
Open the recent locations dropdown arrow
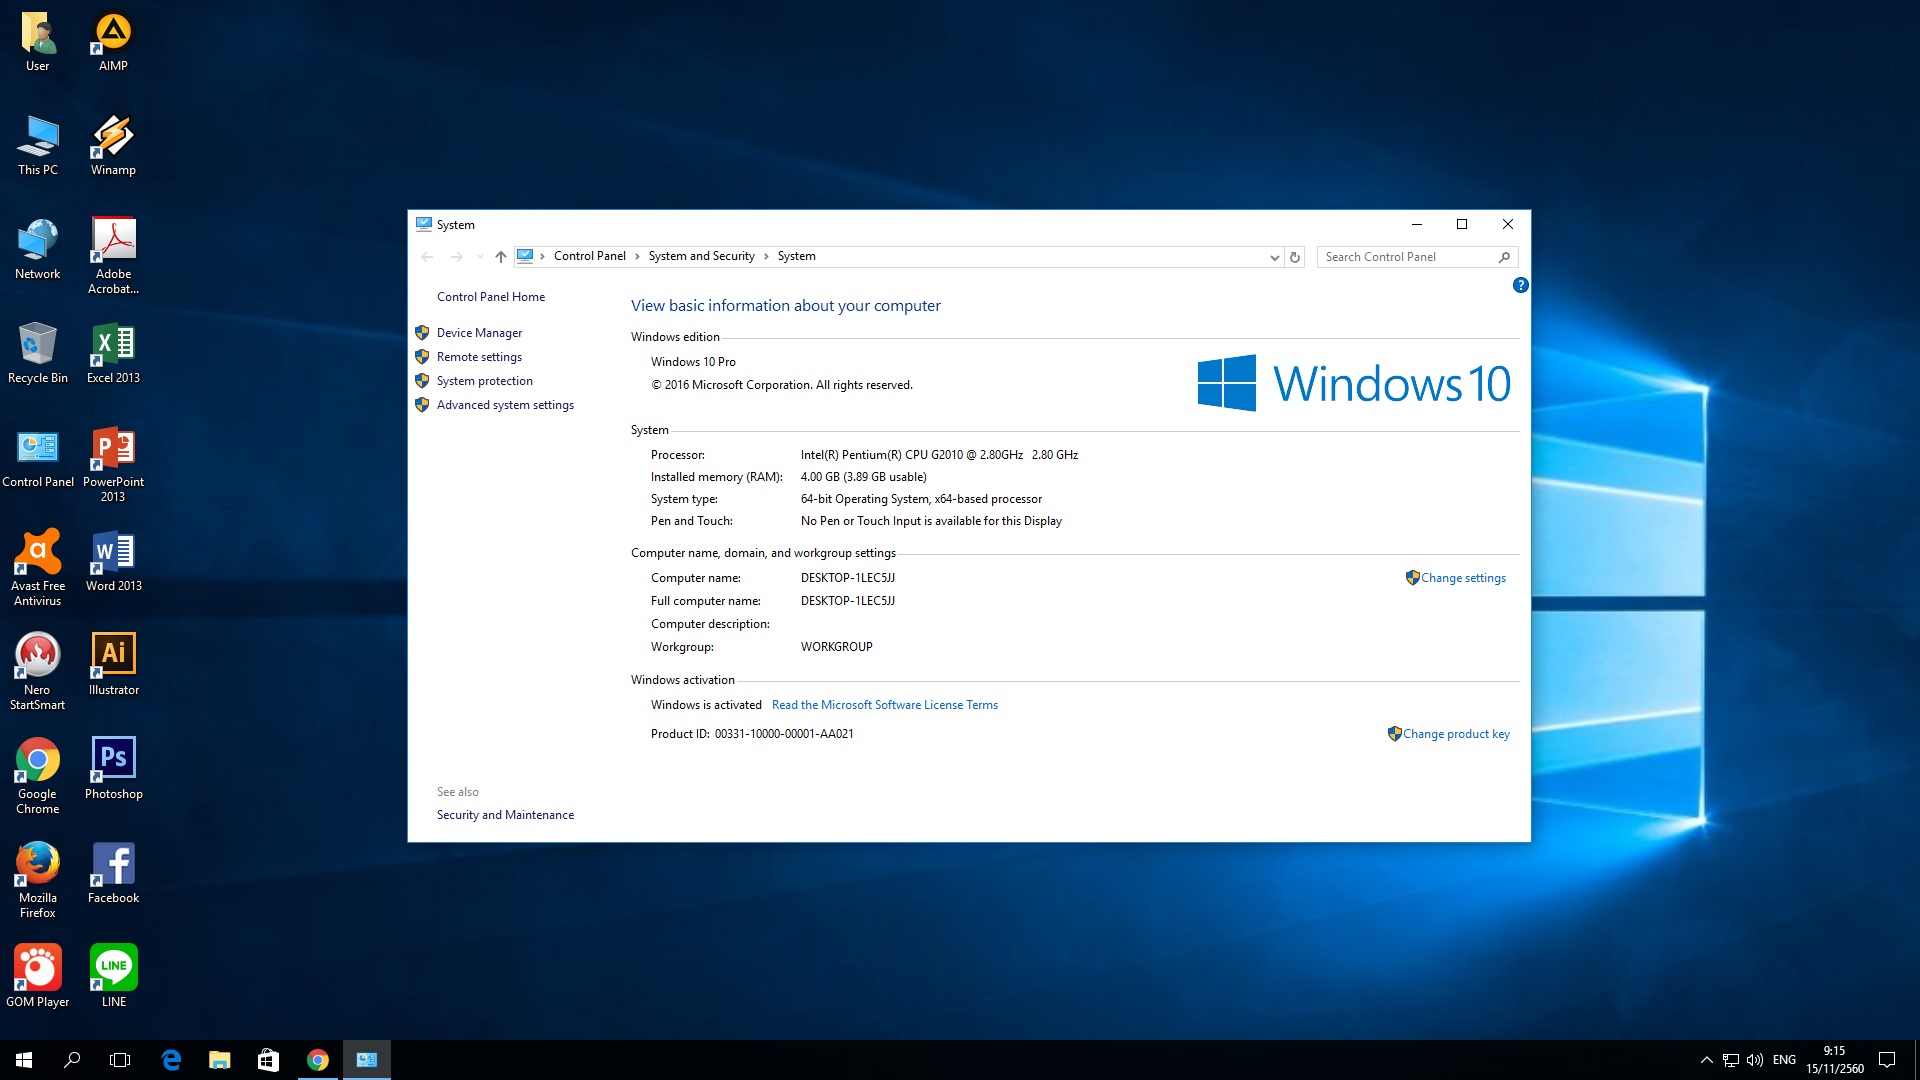pyautogui.click(x=480, y=257)
